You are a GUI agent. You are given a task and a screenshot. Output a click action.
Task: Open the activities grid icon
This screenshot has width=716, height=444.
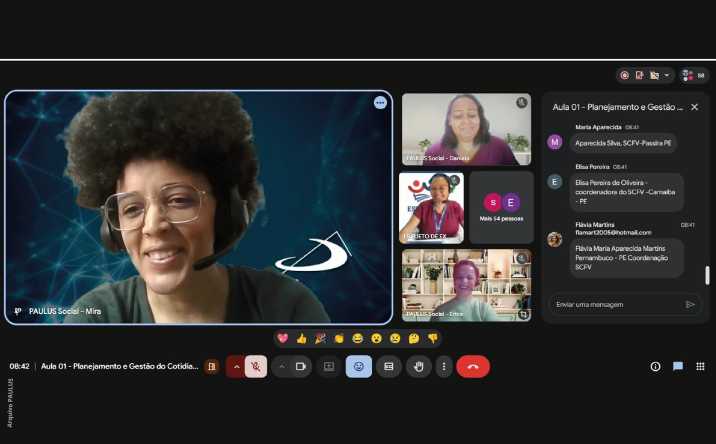(700, 367)
